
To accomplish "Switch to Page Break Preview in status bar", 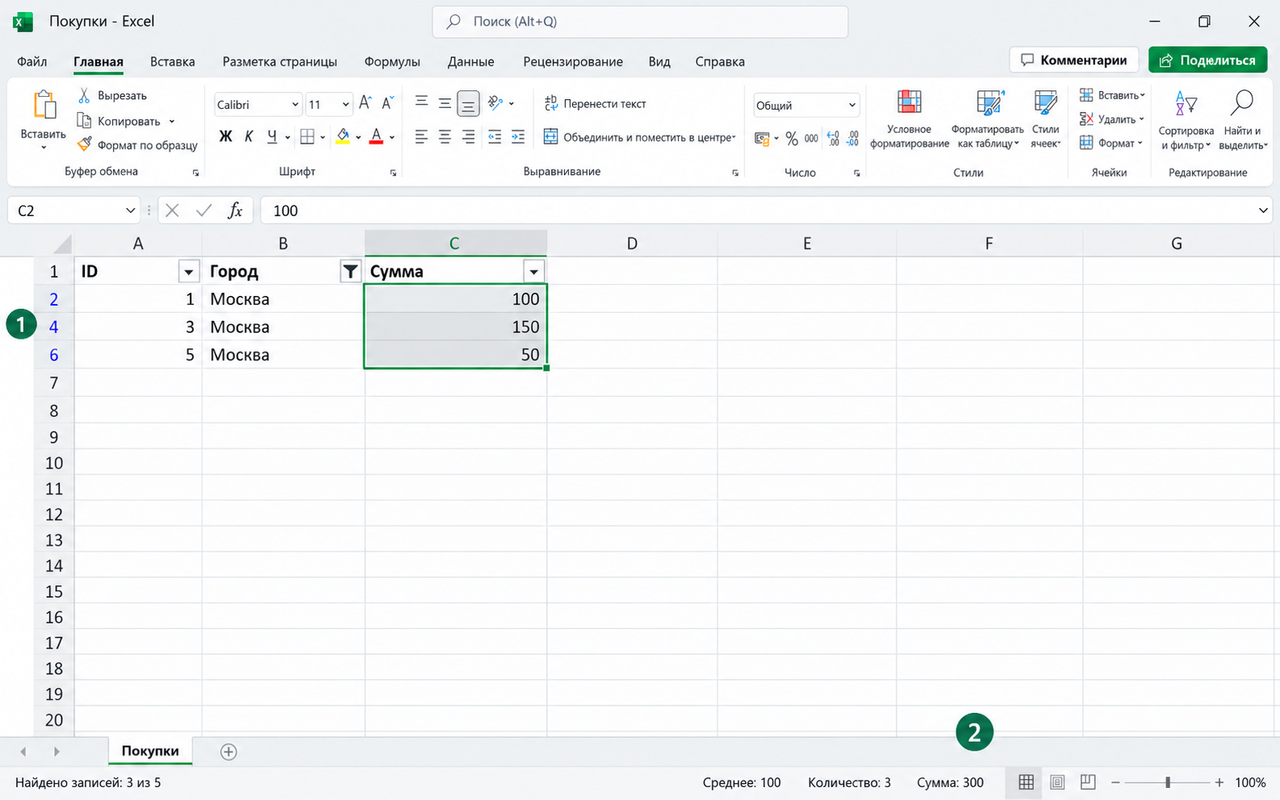I will click(1089, 782).
